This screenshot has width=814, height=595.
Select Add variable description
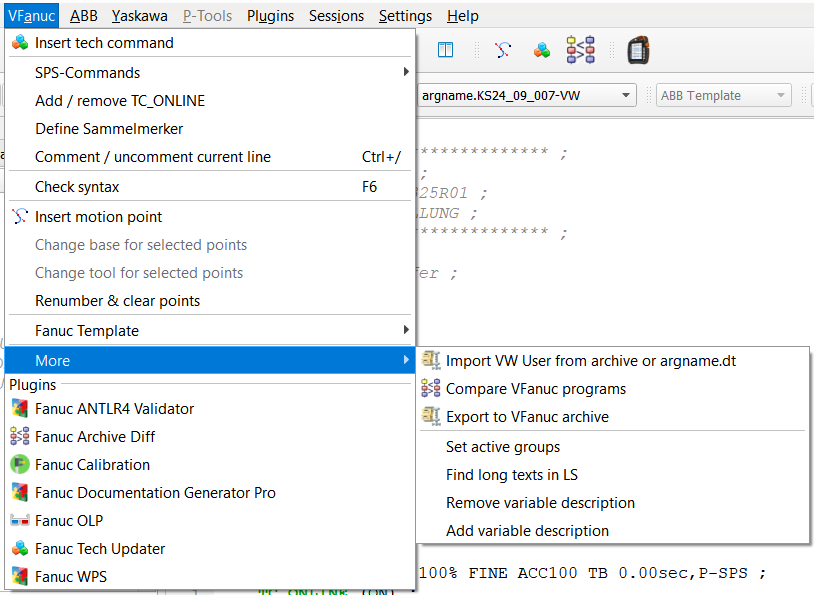click(613, 531)
